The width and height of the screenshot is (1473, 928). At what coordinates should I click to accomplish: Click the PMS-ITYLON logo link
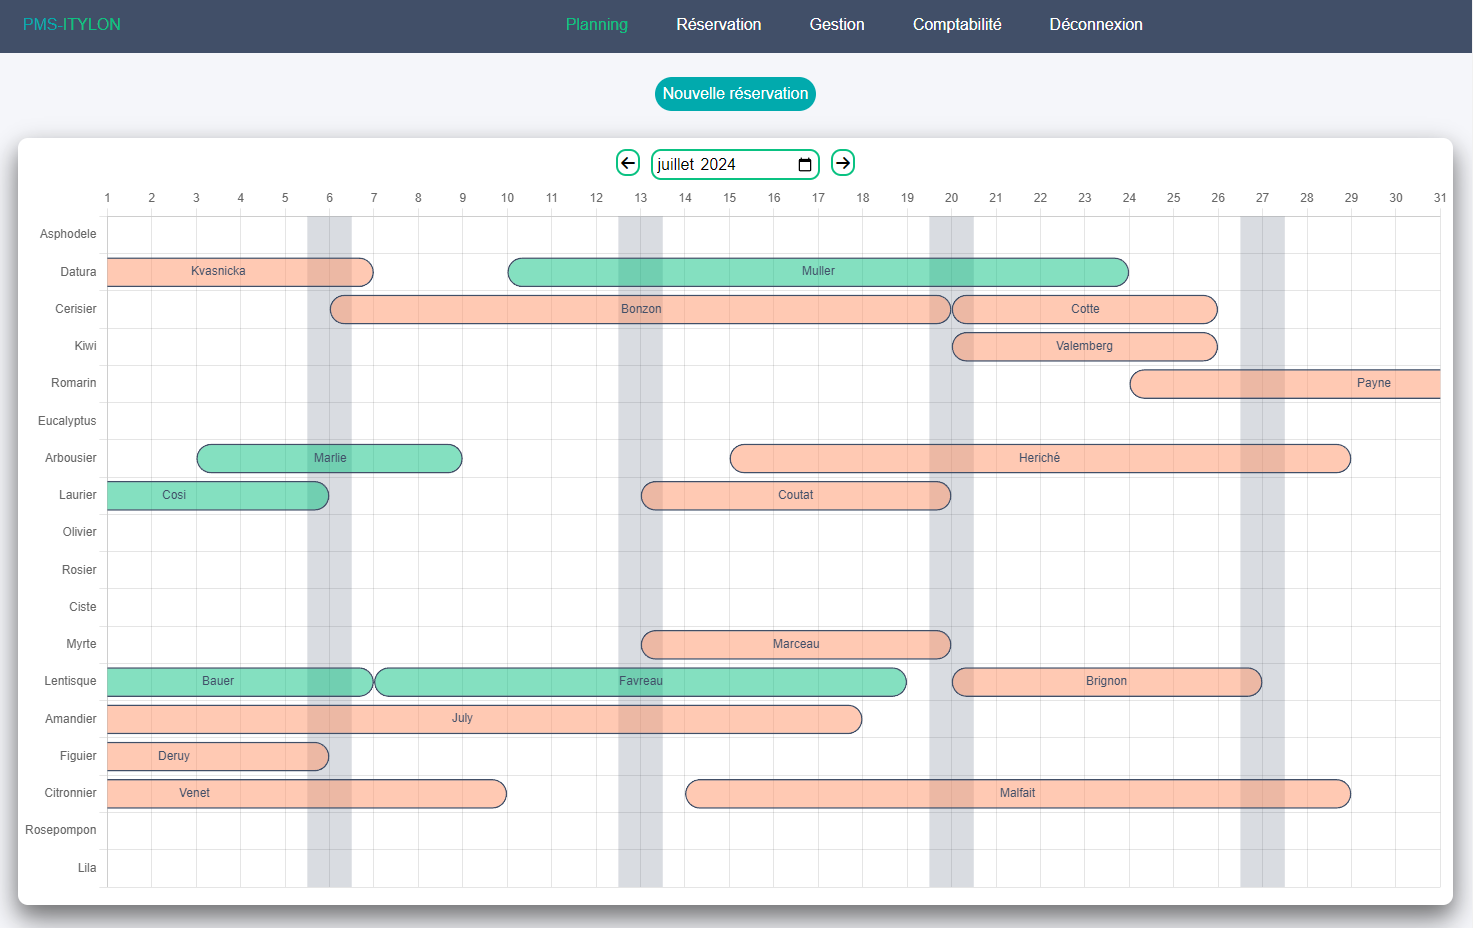(72, 25)
